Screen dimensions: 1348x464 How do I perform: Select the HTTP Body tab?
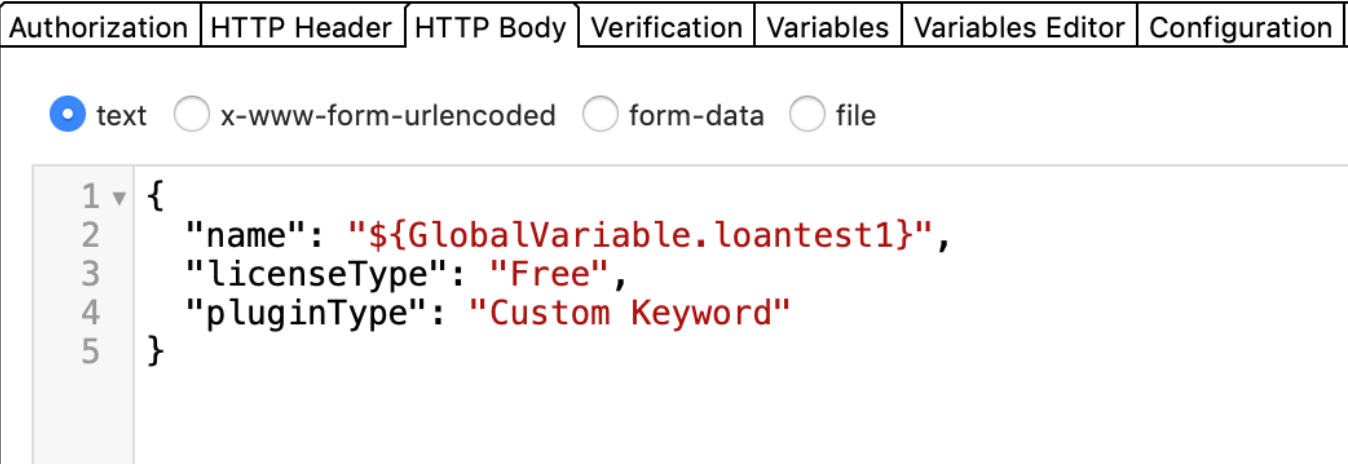491,27
